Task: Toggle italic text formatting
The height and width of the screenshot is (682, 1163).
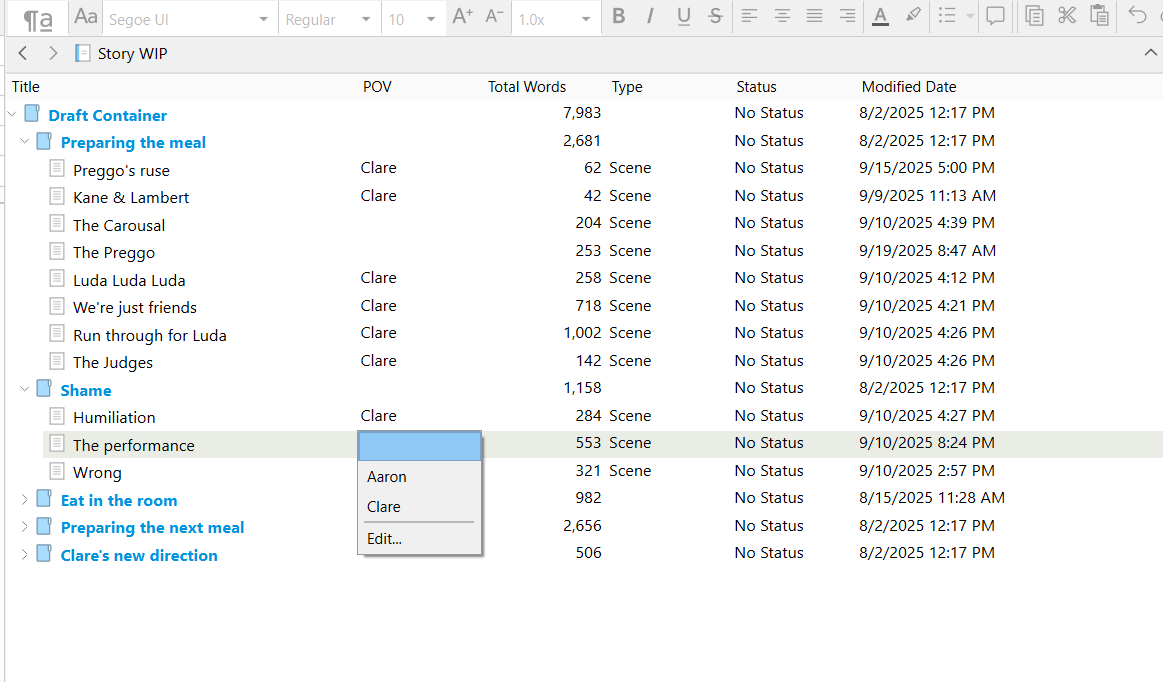Action: pyautogui.click(x=651, y=16)
